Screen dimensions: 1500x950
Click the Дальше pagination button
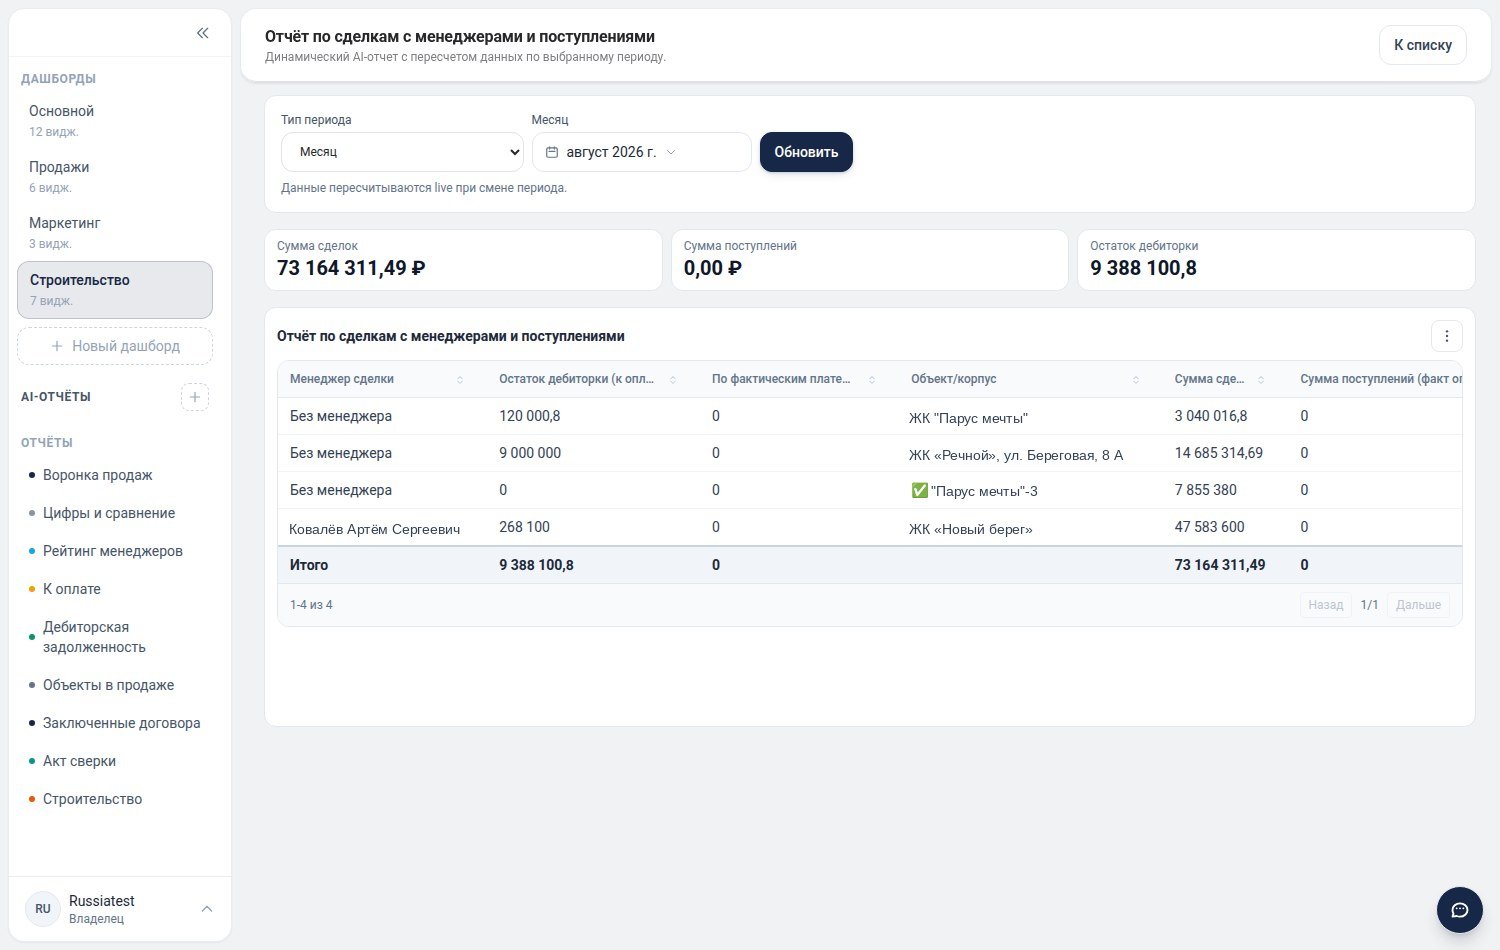(1418, 605)
